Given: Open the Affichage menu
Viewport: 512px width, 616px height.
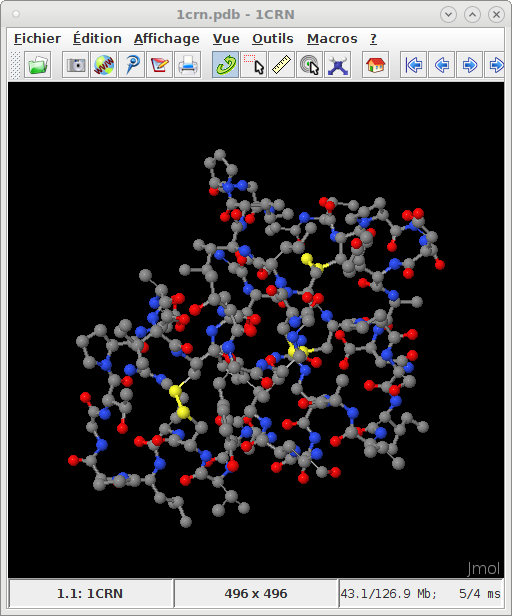Looking at the screenshot, I should [x=167, y=38].
